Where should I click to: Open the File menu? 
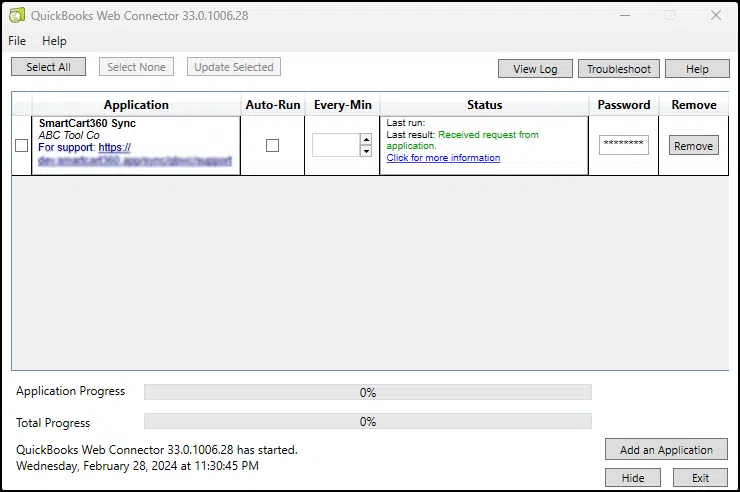[x=17, y=41]
